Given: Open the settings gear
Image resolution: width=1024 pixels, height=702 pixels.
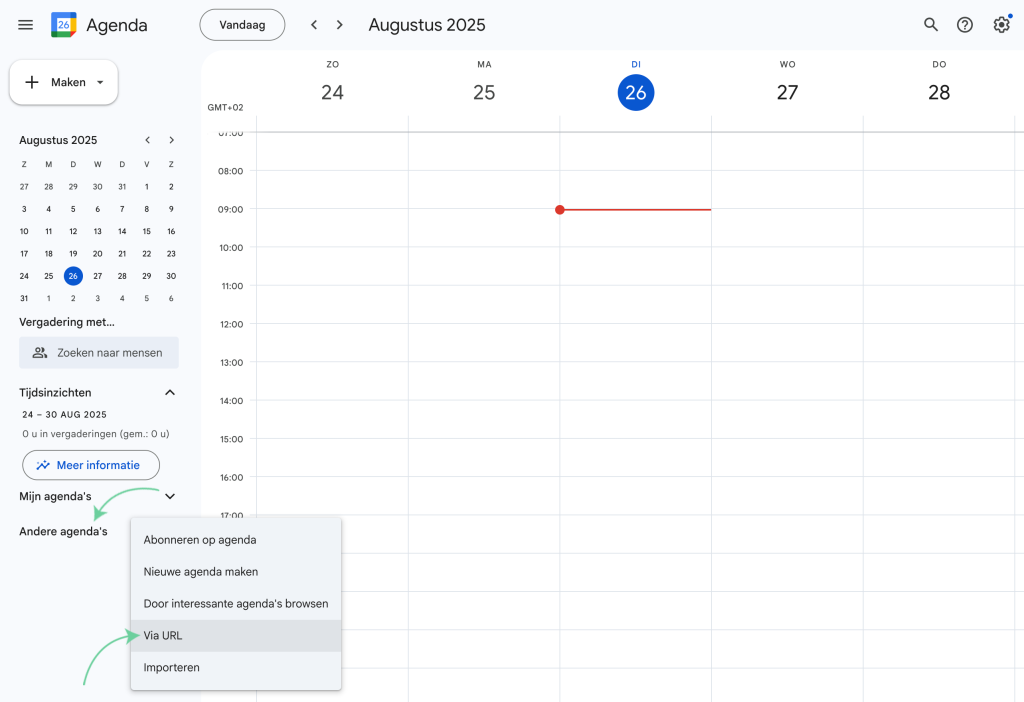Looking at the screenshot, I should coord(1001,24).
